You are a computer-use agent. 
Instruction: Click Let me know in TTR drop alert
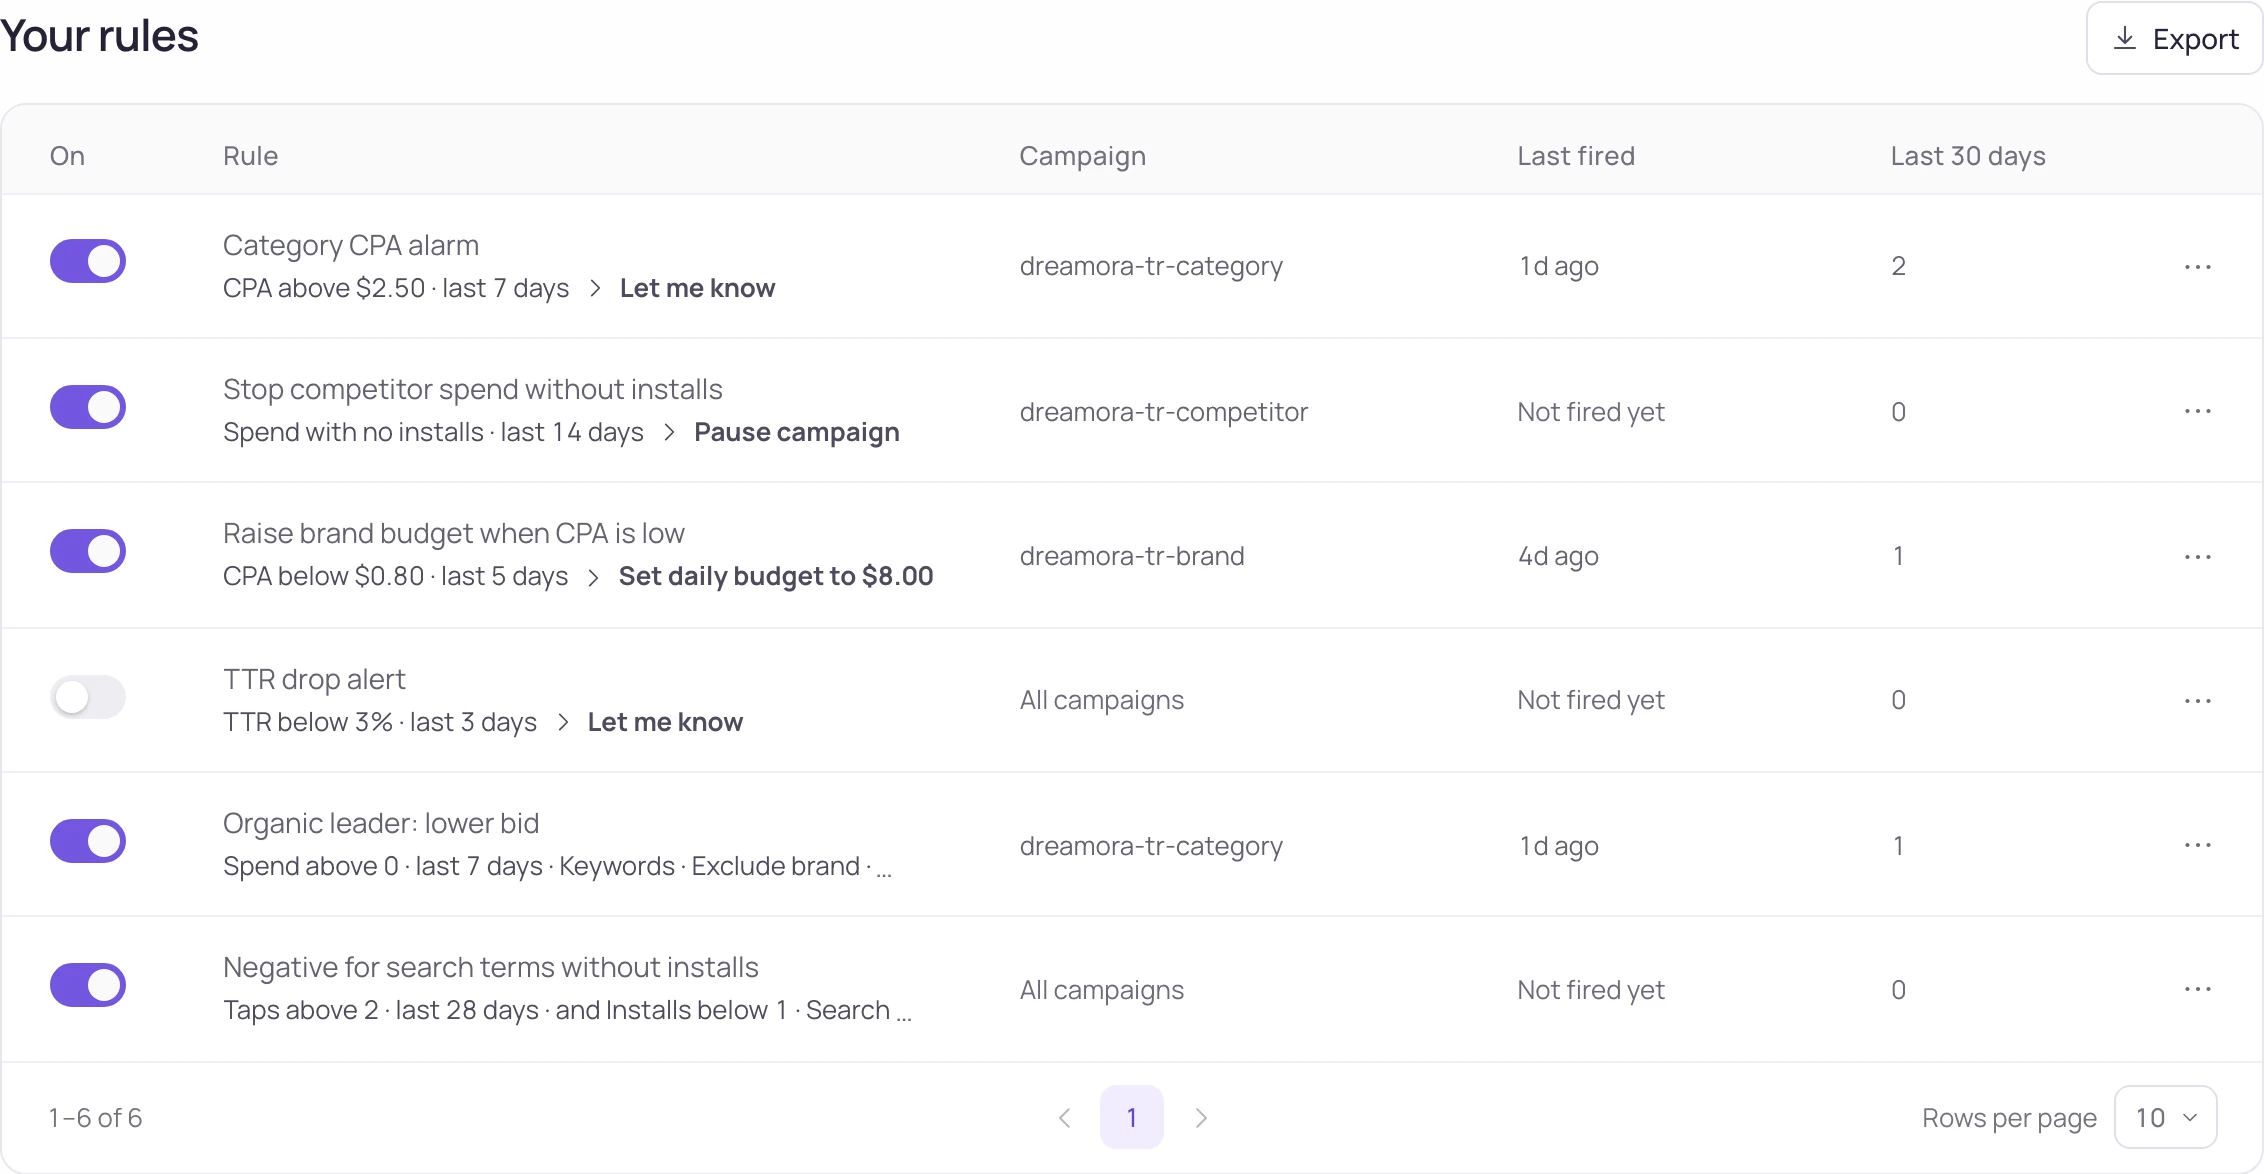665,722
